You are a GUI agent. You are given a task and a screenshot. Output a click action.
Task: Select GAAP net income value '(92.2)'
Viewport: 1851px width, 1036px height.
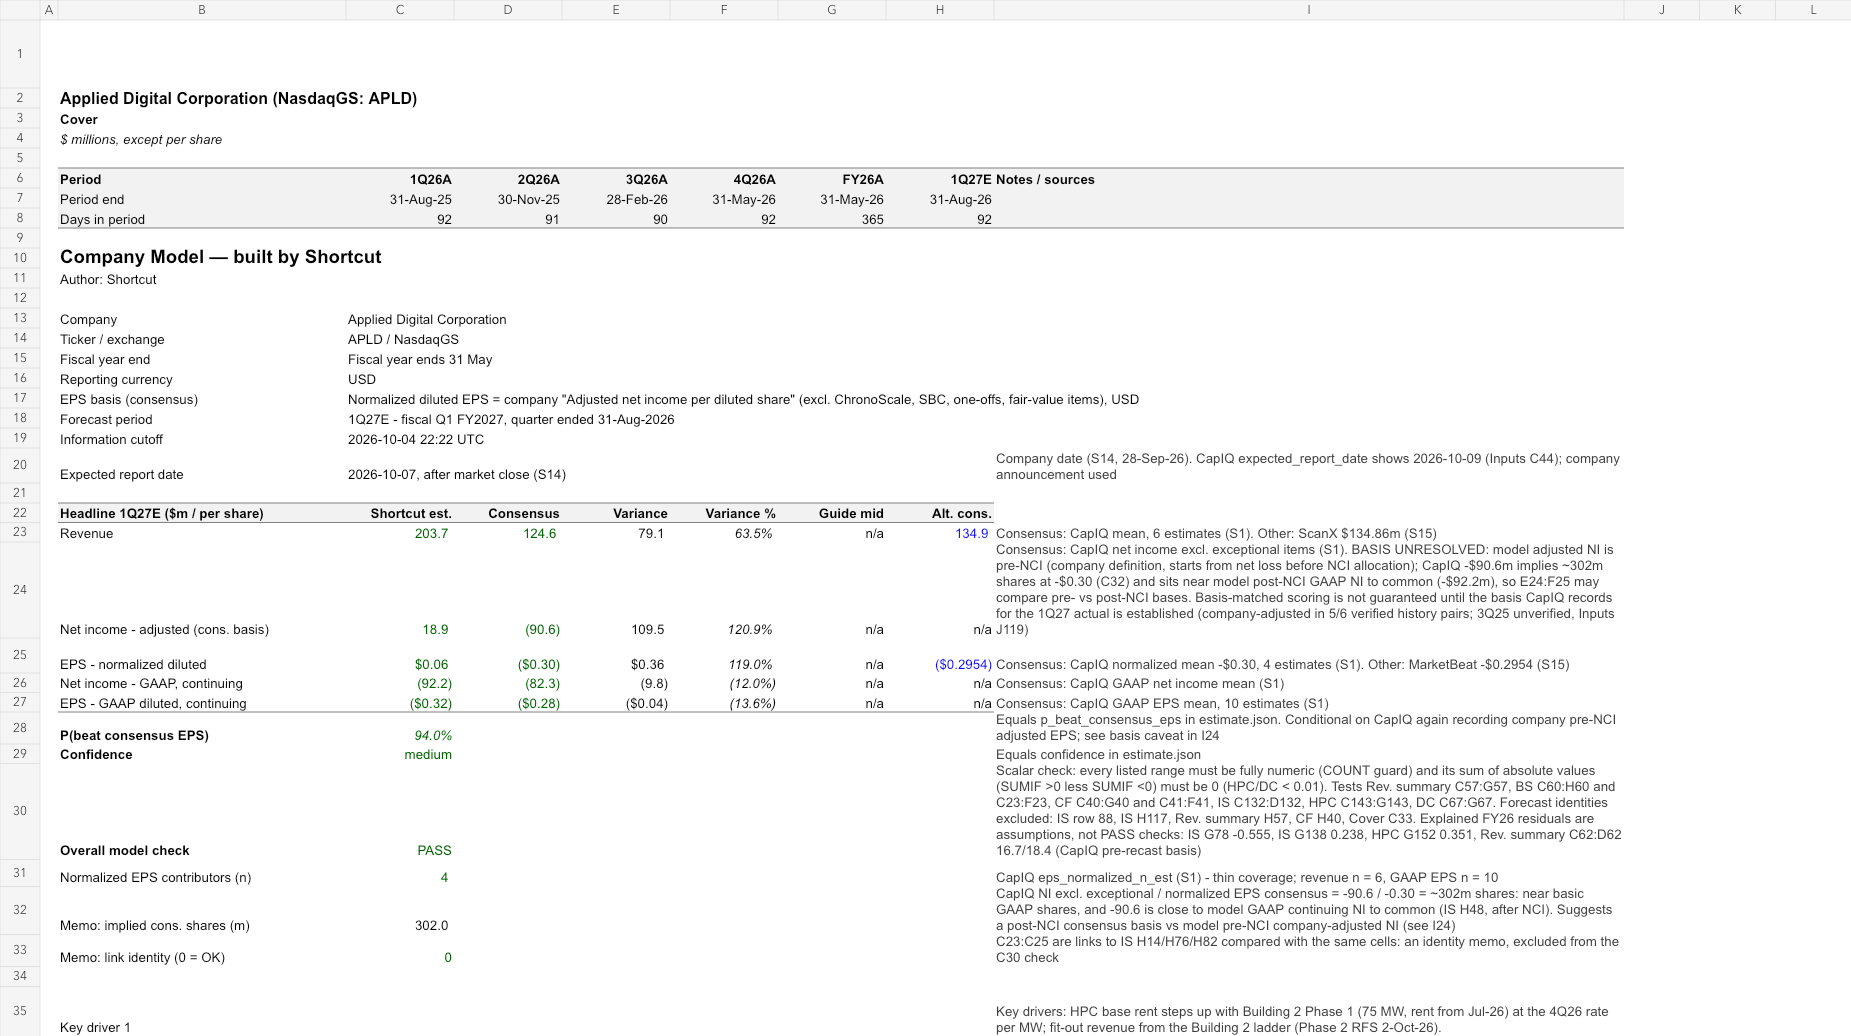[435, 683]
